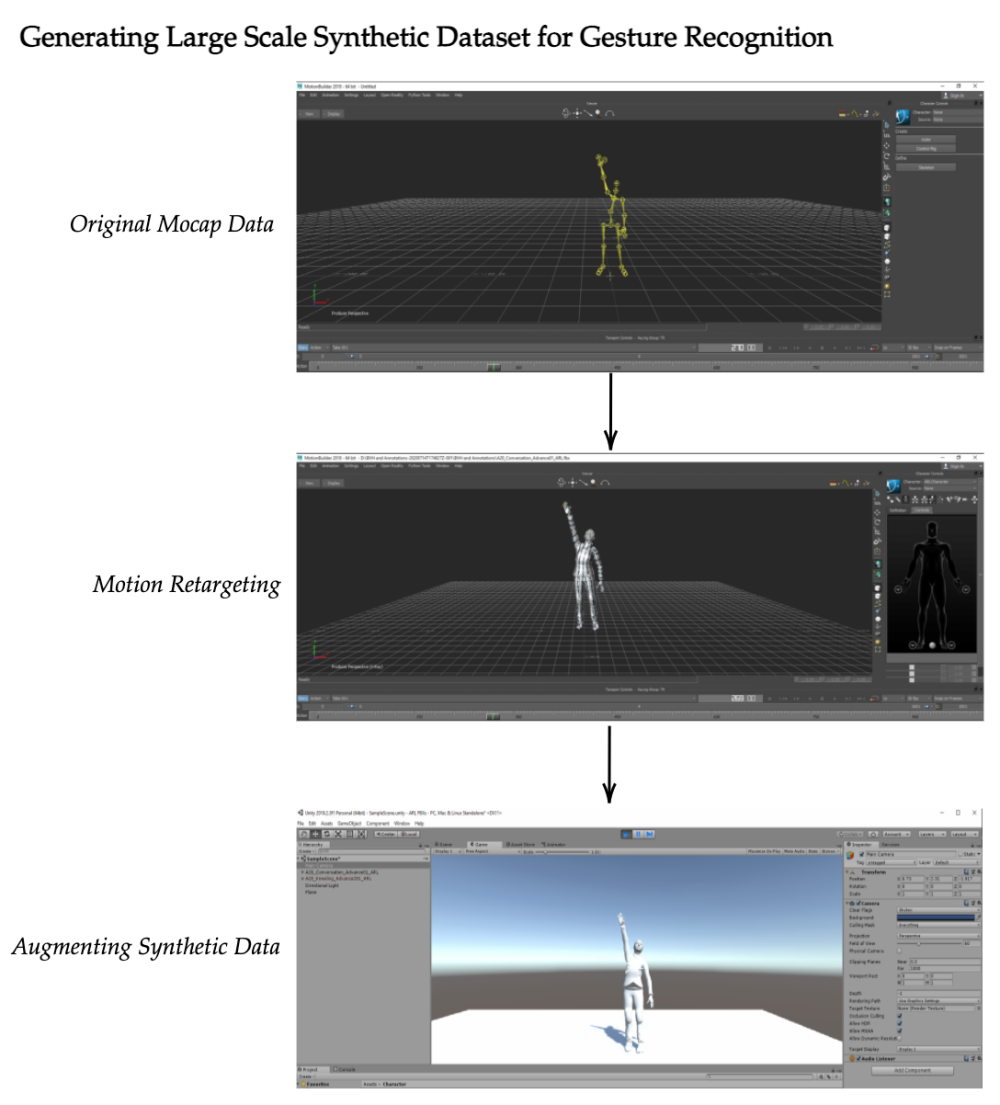Open the Projection dropdown in Camera component
1000x1105 pixels.
point(938,935)
